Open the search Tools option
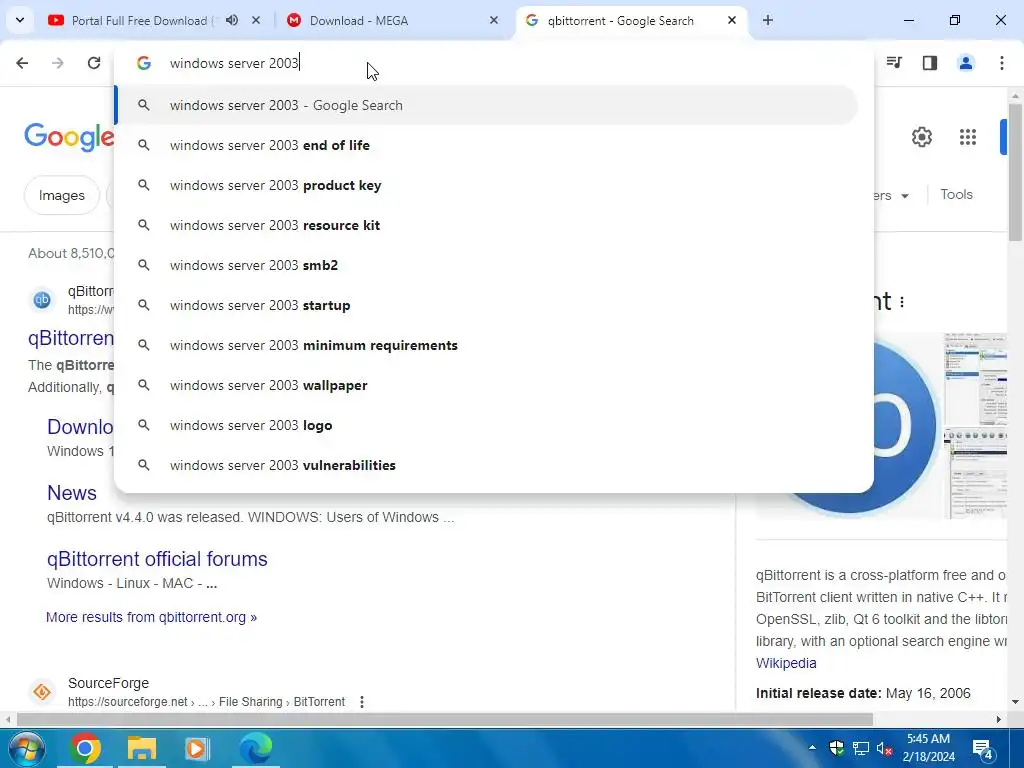This screenshot has width=1024, height=768. [956, 195]
